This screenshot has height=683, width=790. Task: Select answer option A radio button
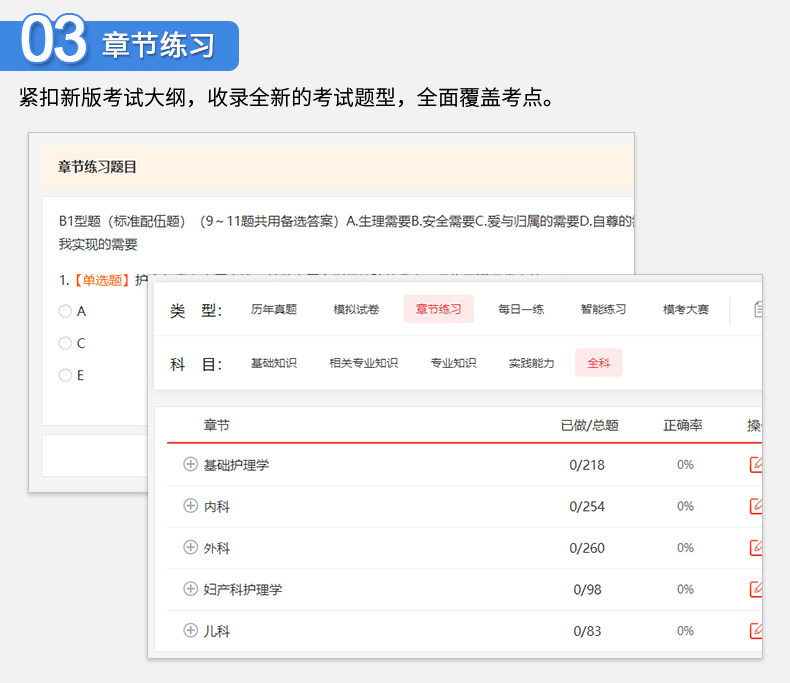tap(65, 311)
